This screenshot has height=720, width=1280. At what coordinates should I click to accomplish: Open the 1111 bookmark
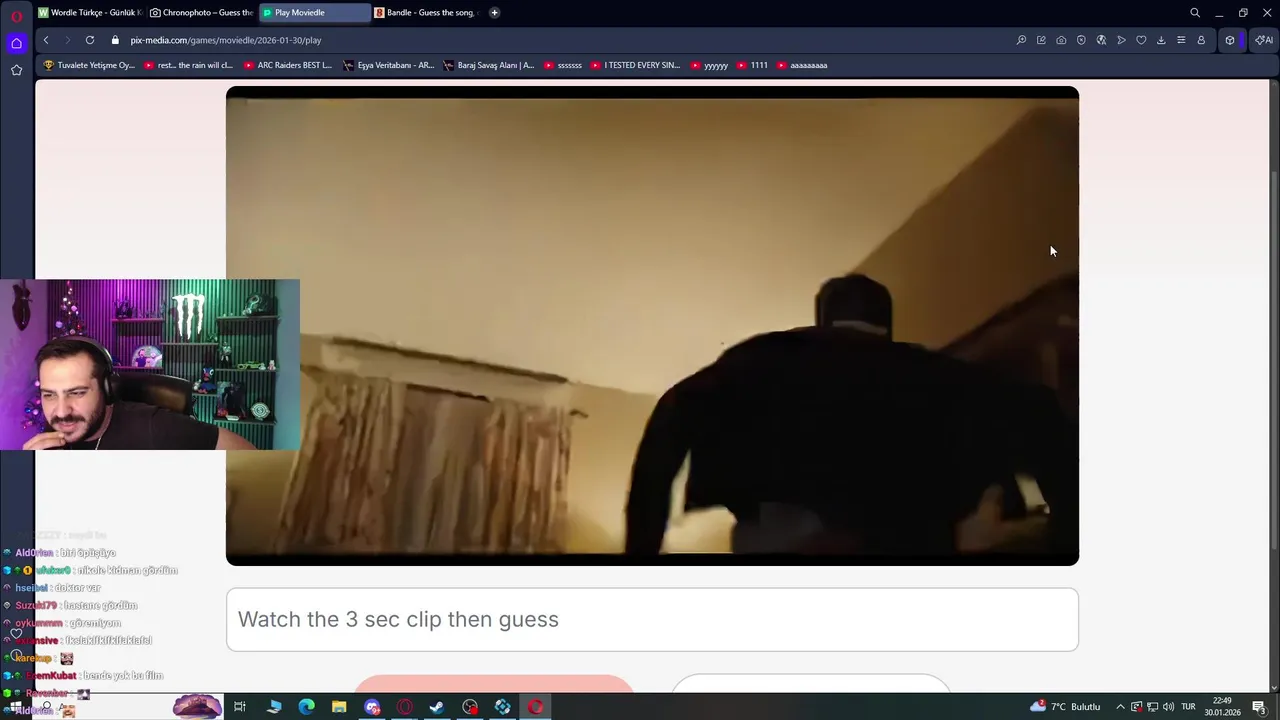(x=752, y=65)
